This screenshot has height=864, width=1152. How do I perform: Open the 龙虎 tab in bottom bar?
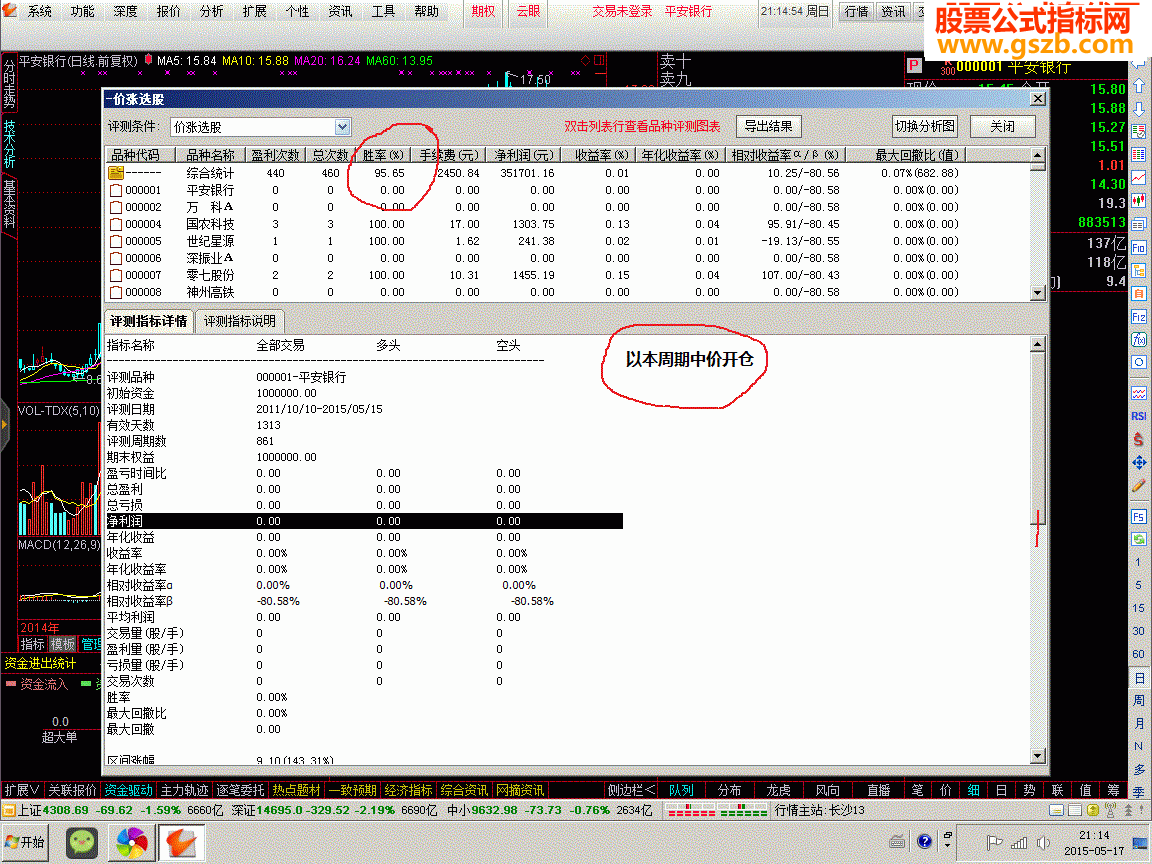(778, 791)
